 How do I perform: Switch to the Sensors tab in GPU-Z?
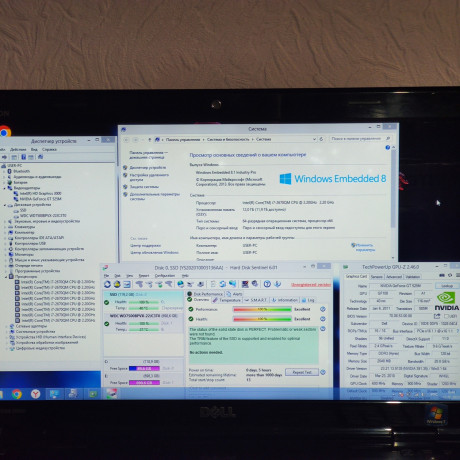click(x=377, y=277)
